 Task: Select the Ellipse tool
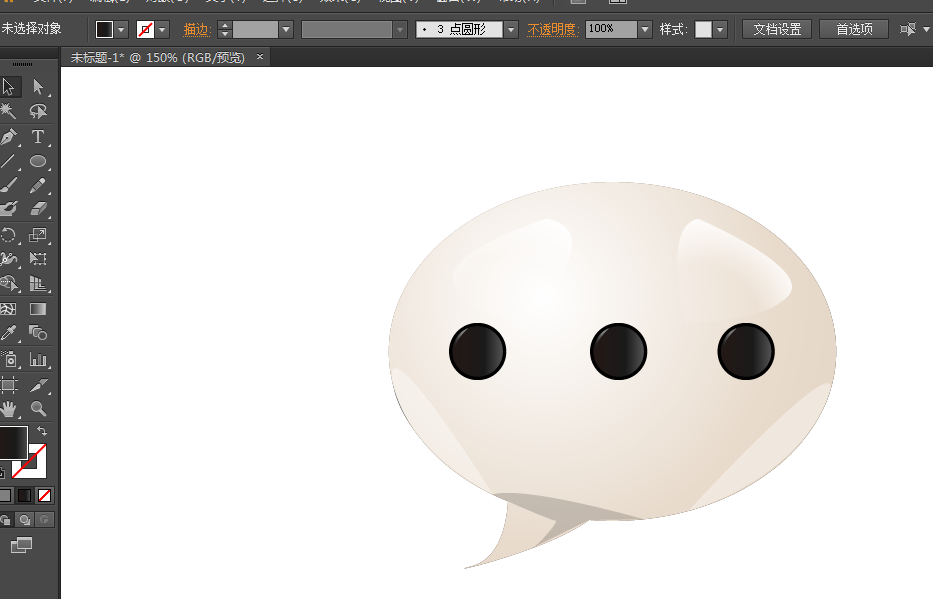click(38, 161)
